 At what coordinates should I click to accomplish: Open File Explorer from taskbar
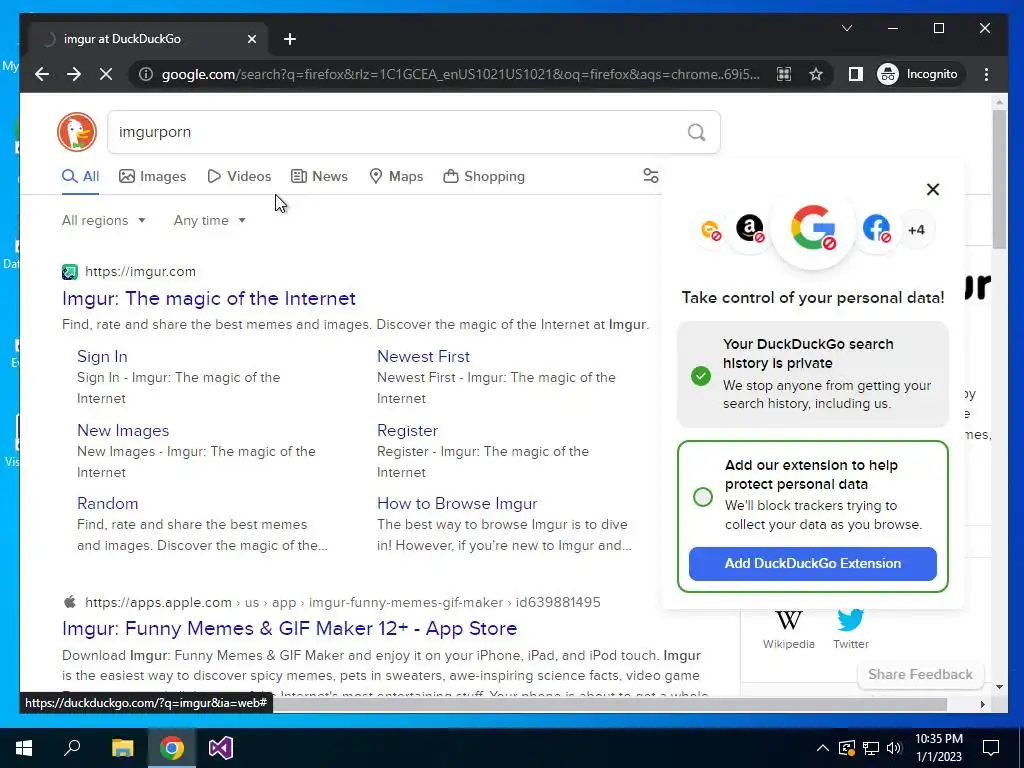(122, 748)
